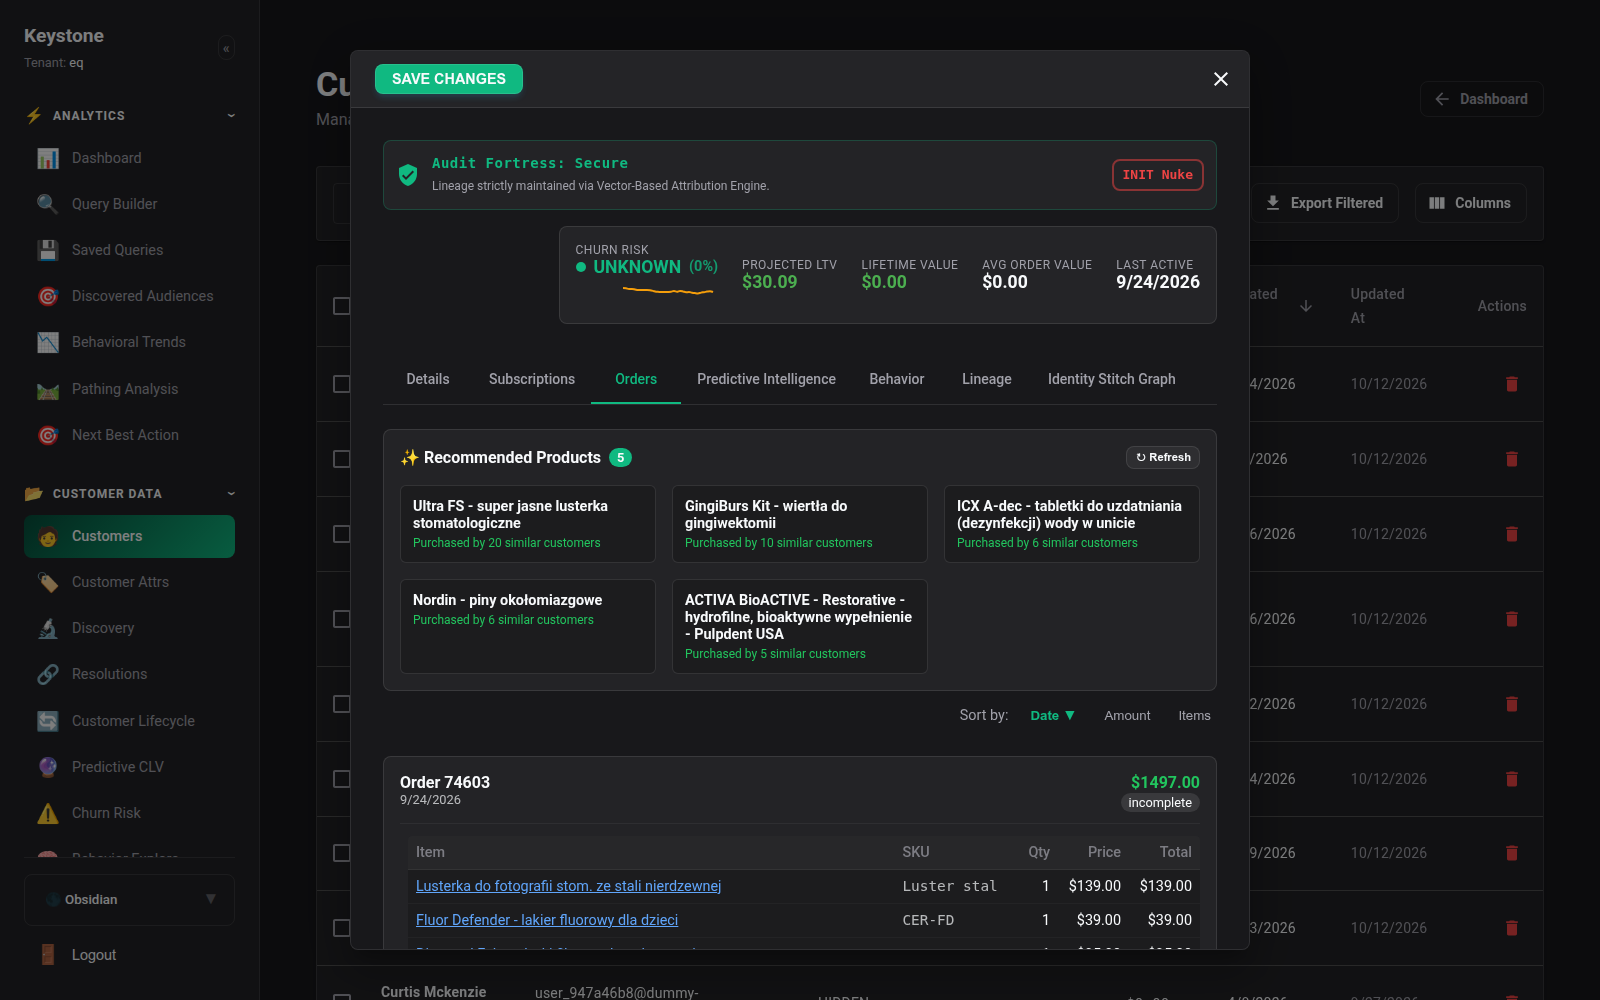The height and width of the screenshot is (1000, 1600).
Task: Click the Customer Attrs tag icon
Action: tap(48, 582)
